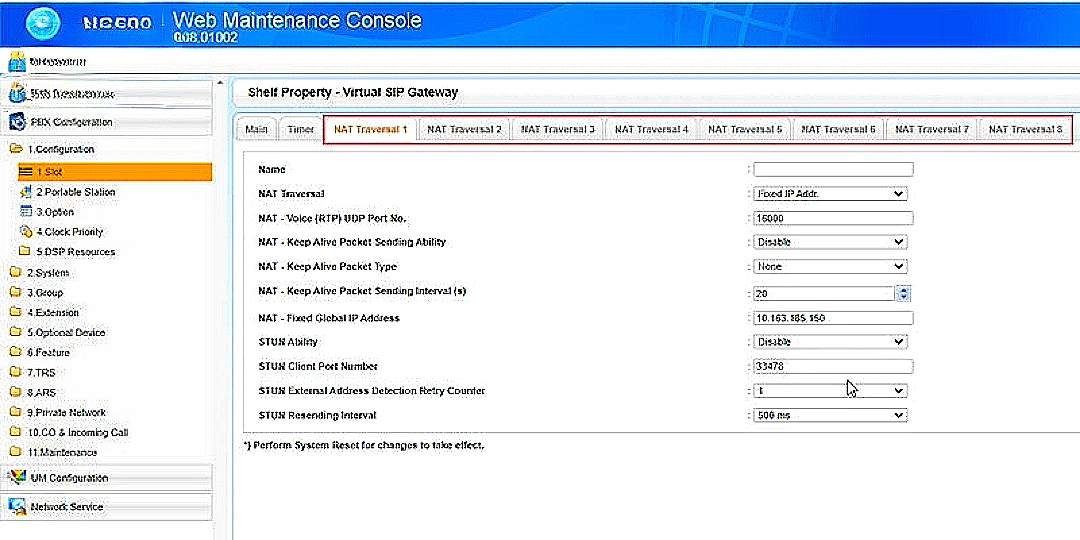Image resolution: width=1080 pixels, height=540 pixels.
Task: Click the user account icon at top left
Action: (x=17, y=60)
